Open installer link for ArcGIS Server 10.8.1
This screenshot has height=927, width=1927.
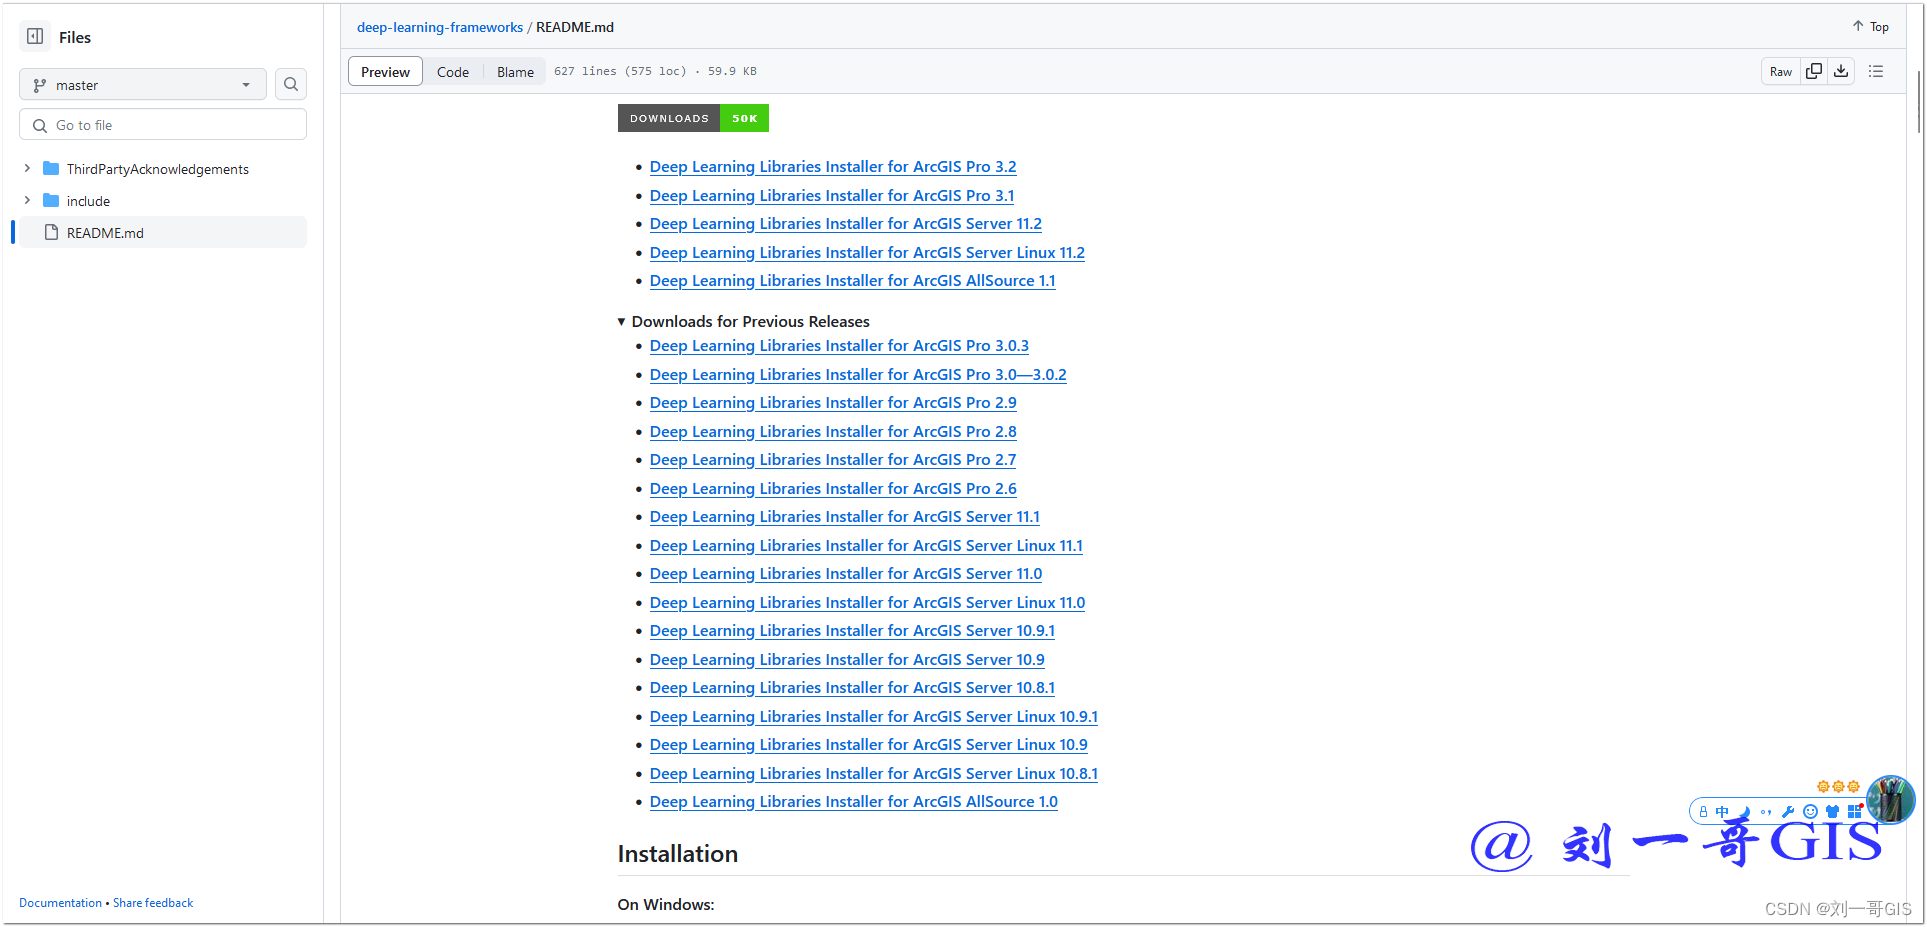[852, 688]
